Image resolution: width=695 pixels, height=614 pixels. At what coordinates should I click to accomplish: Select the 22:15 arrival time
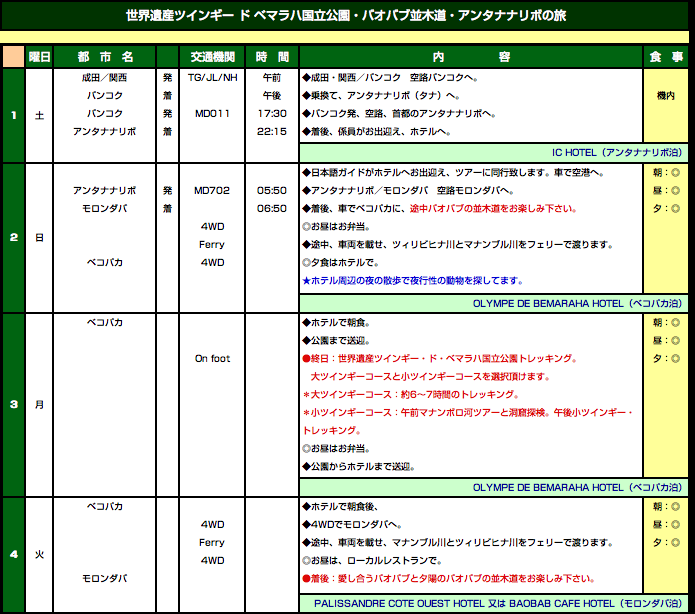pos(272,132)
